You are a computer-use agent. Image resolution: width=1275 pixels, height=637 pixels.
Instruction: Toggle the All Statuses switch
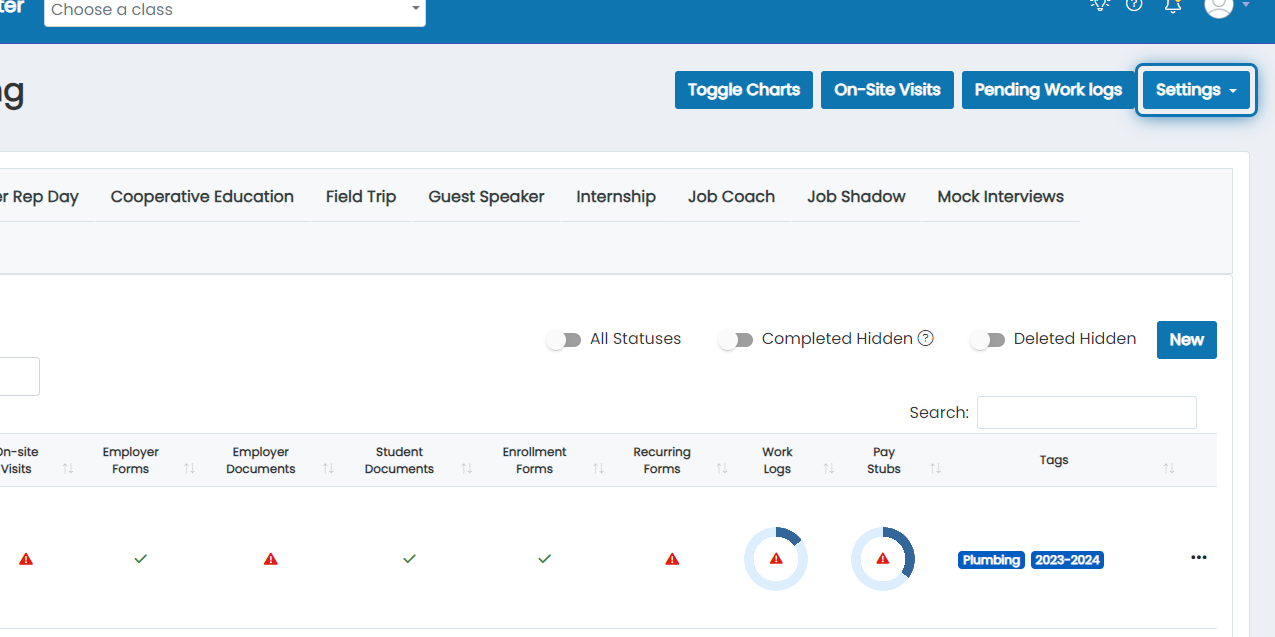tap(564, 340)
